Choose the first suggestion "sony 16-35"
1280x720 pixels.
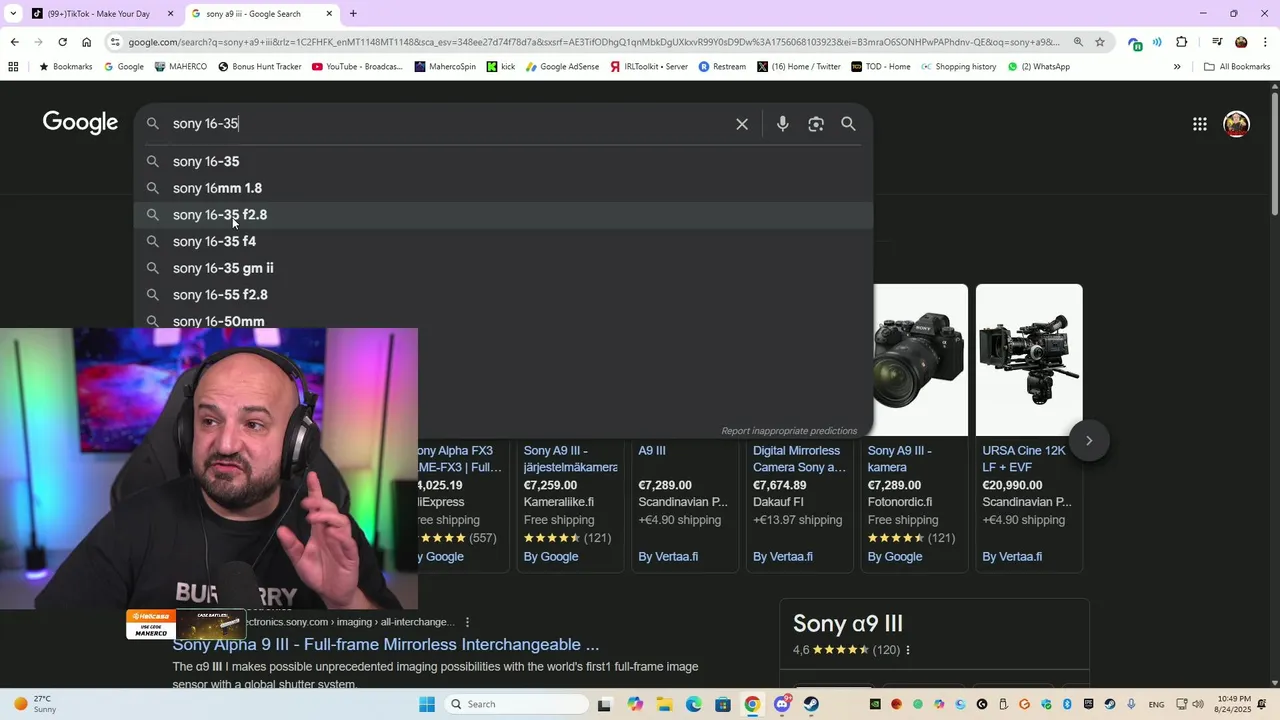pos(504,161)
